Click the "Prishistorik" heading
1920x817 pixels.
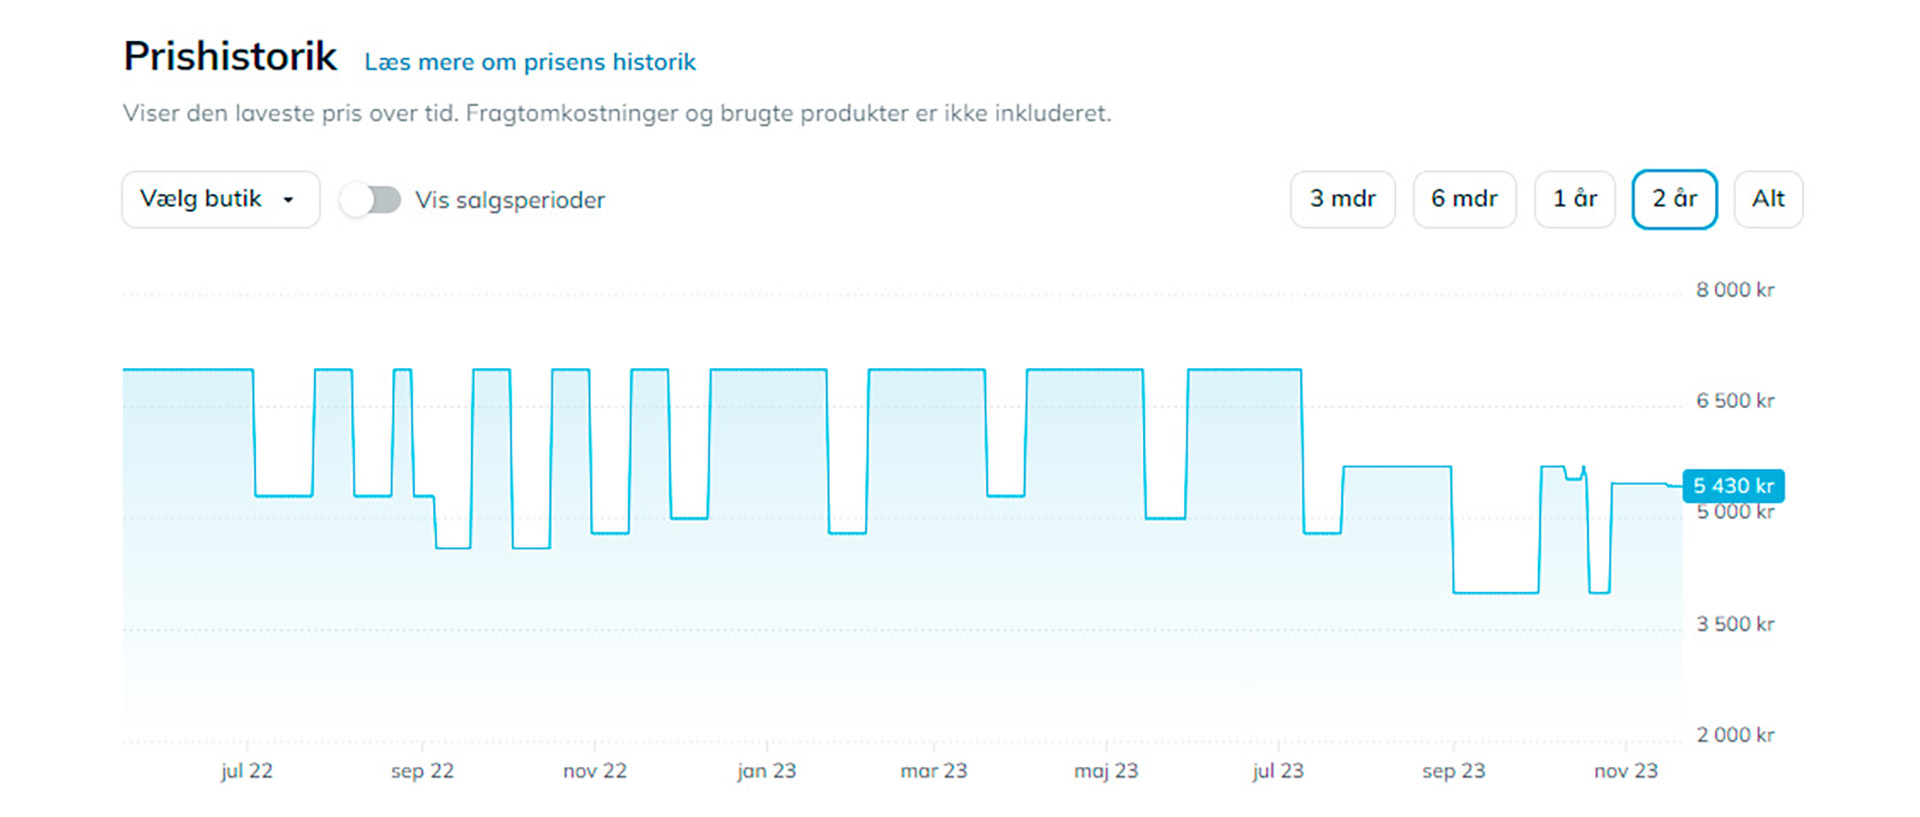coord(230,57)
